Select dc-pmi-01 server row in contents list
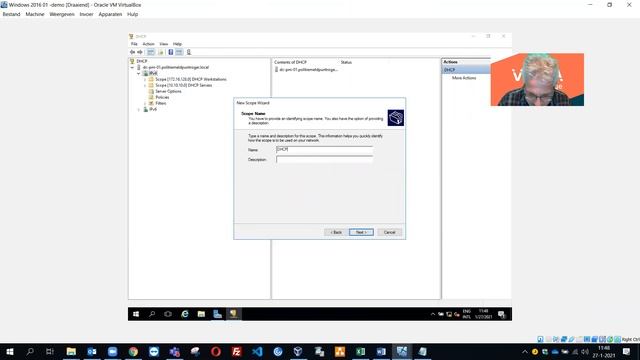 308,70
